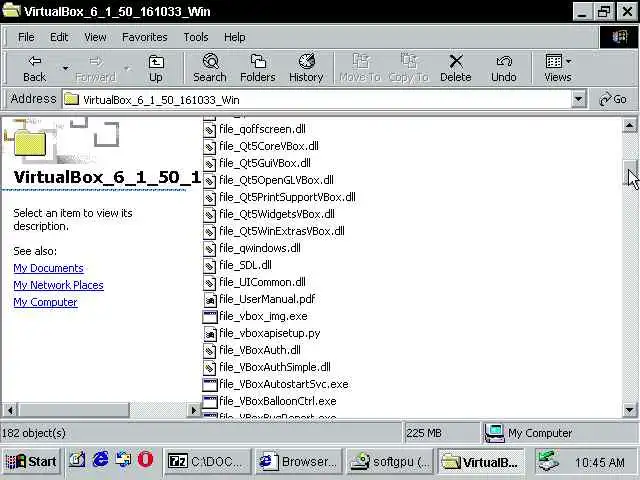Select file_UserManual.pdf icon
640x480 pixels.
pos(209,300)
